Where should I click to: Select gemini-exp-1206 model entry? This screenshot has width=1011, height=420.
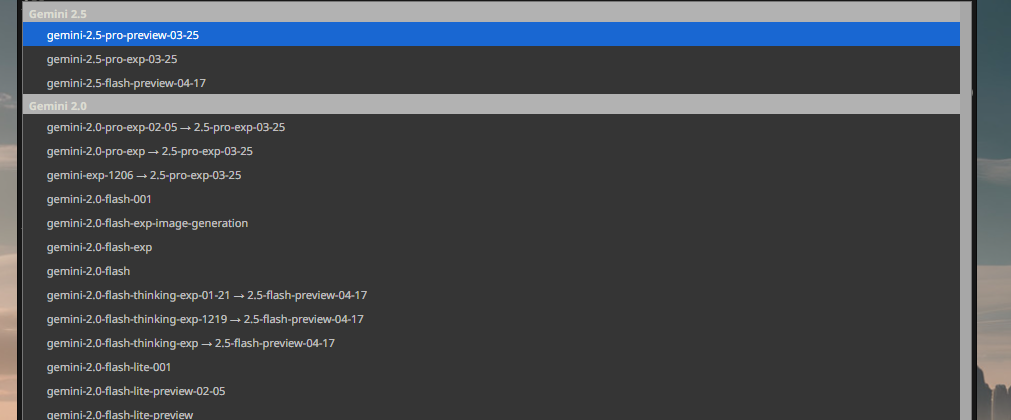(491, 175)
